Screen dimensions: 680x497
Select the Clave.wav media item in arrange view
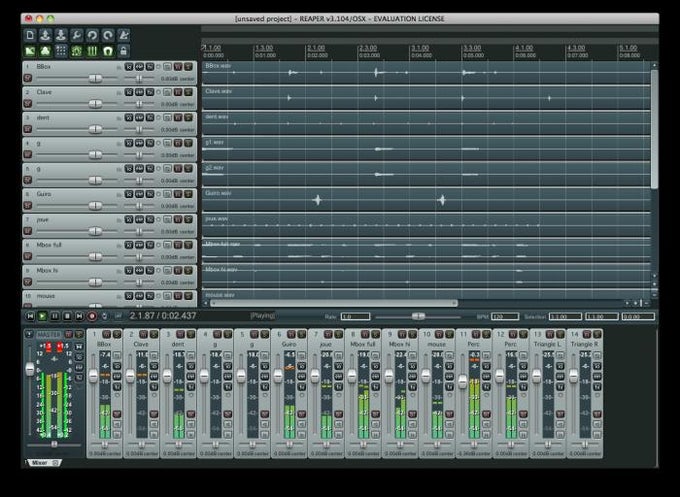pyautogui.click(x=426, y=98)
